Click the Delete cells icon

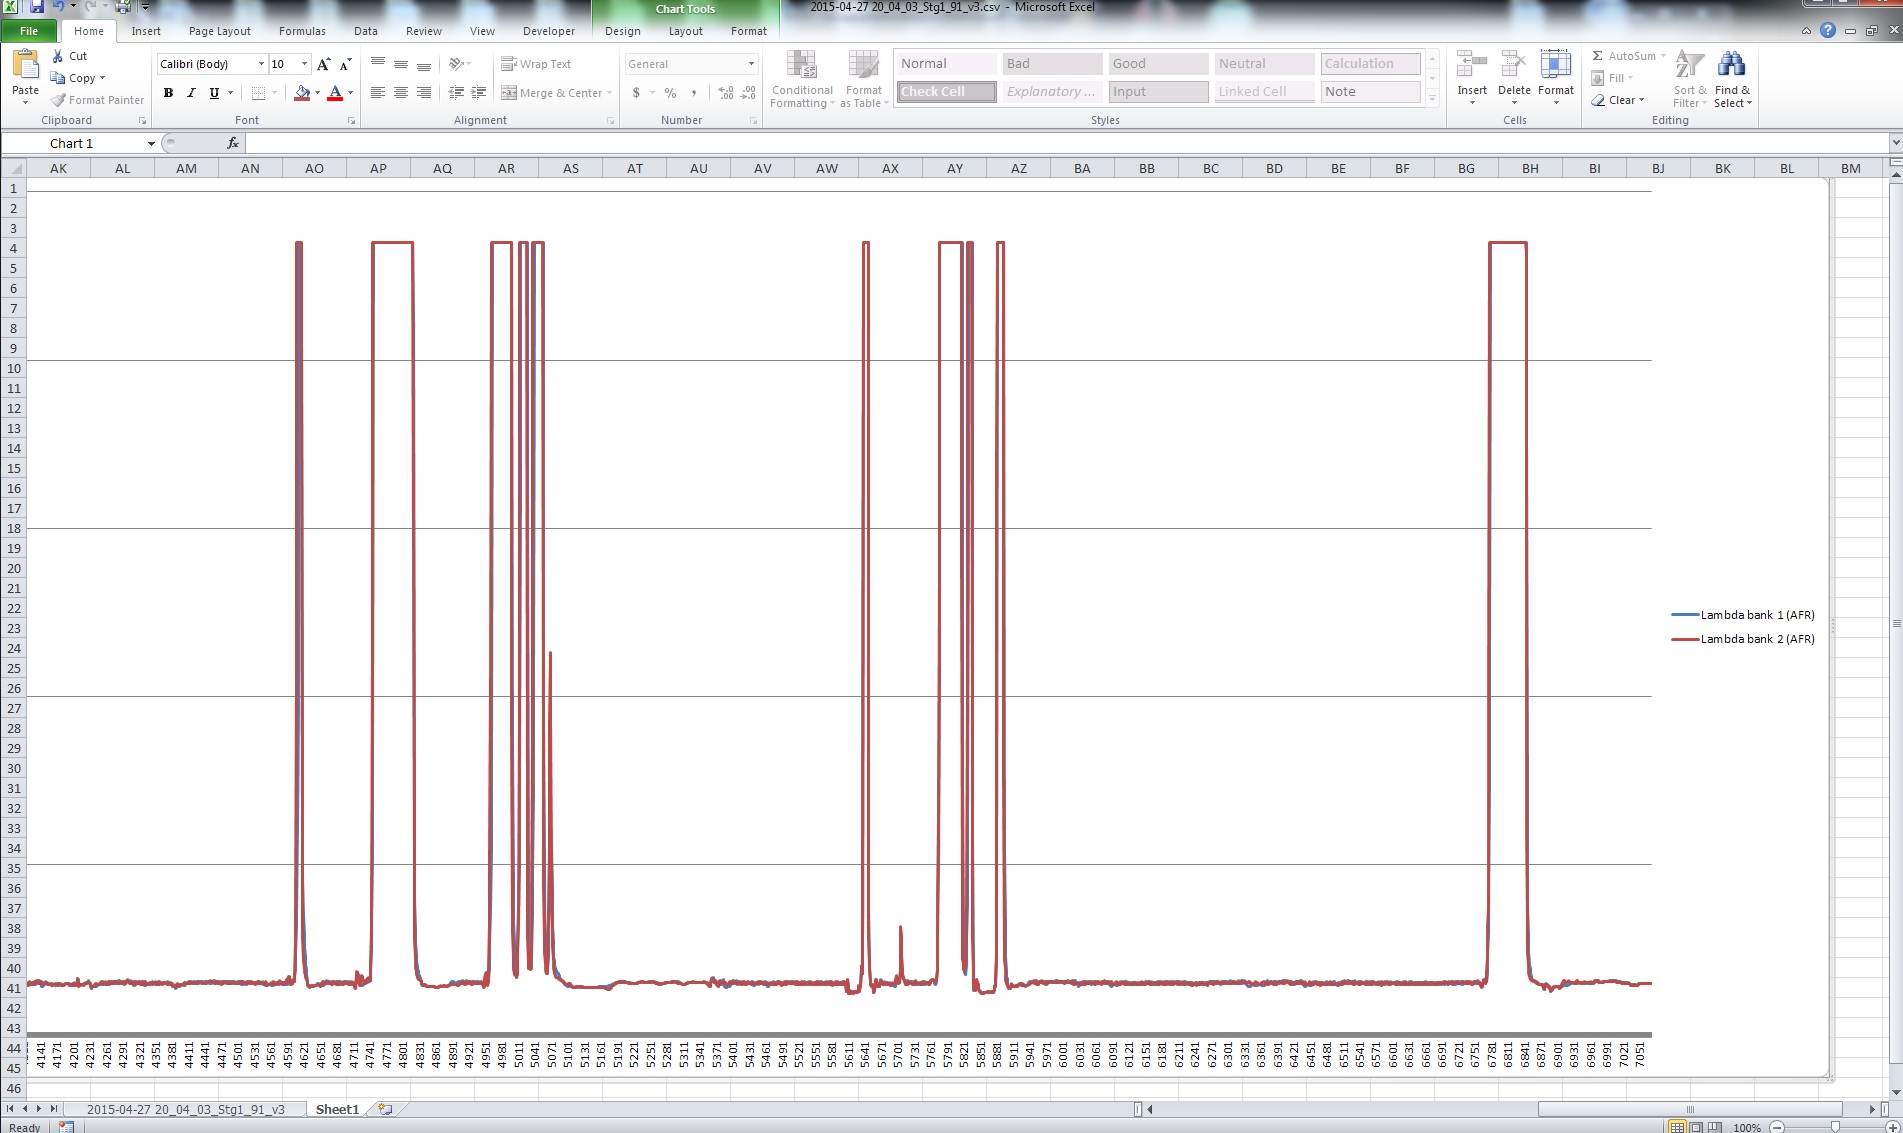tap(1513, 66)
